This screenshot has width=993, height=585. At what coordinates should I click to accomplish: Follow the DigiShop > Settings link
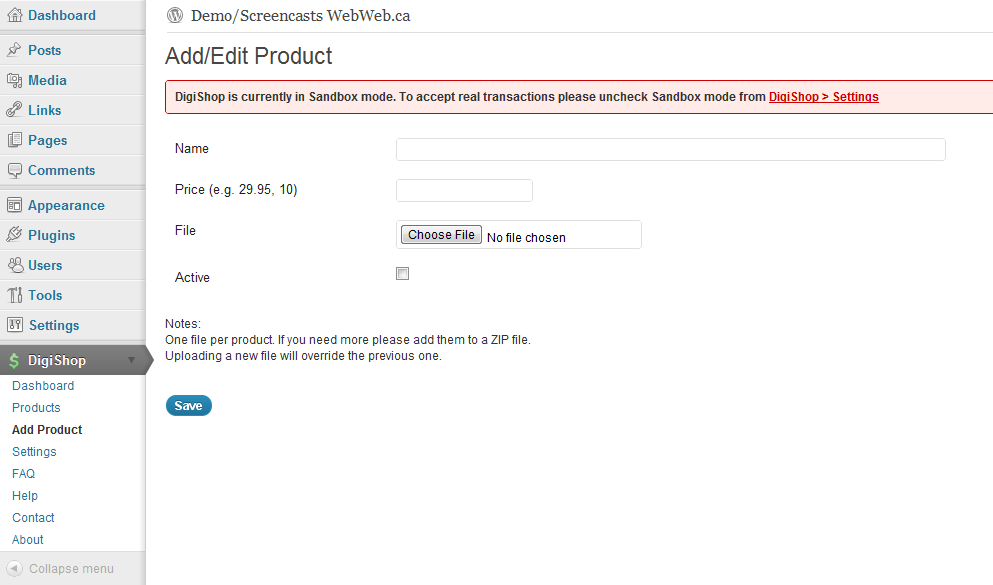[823, 97]
